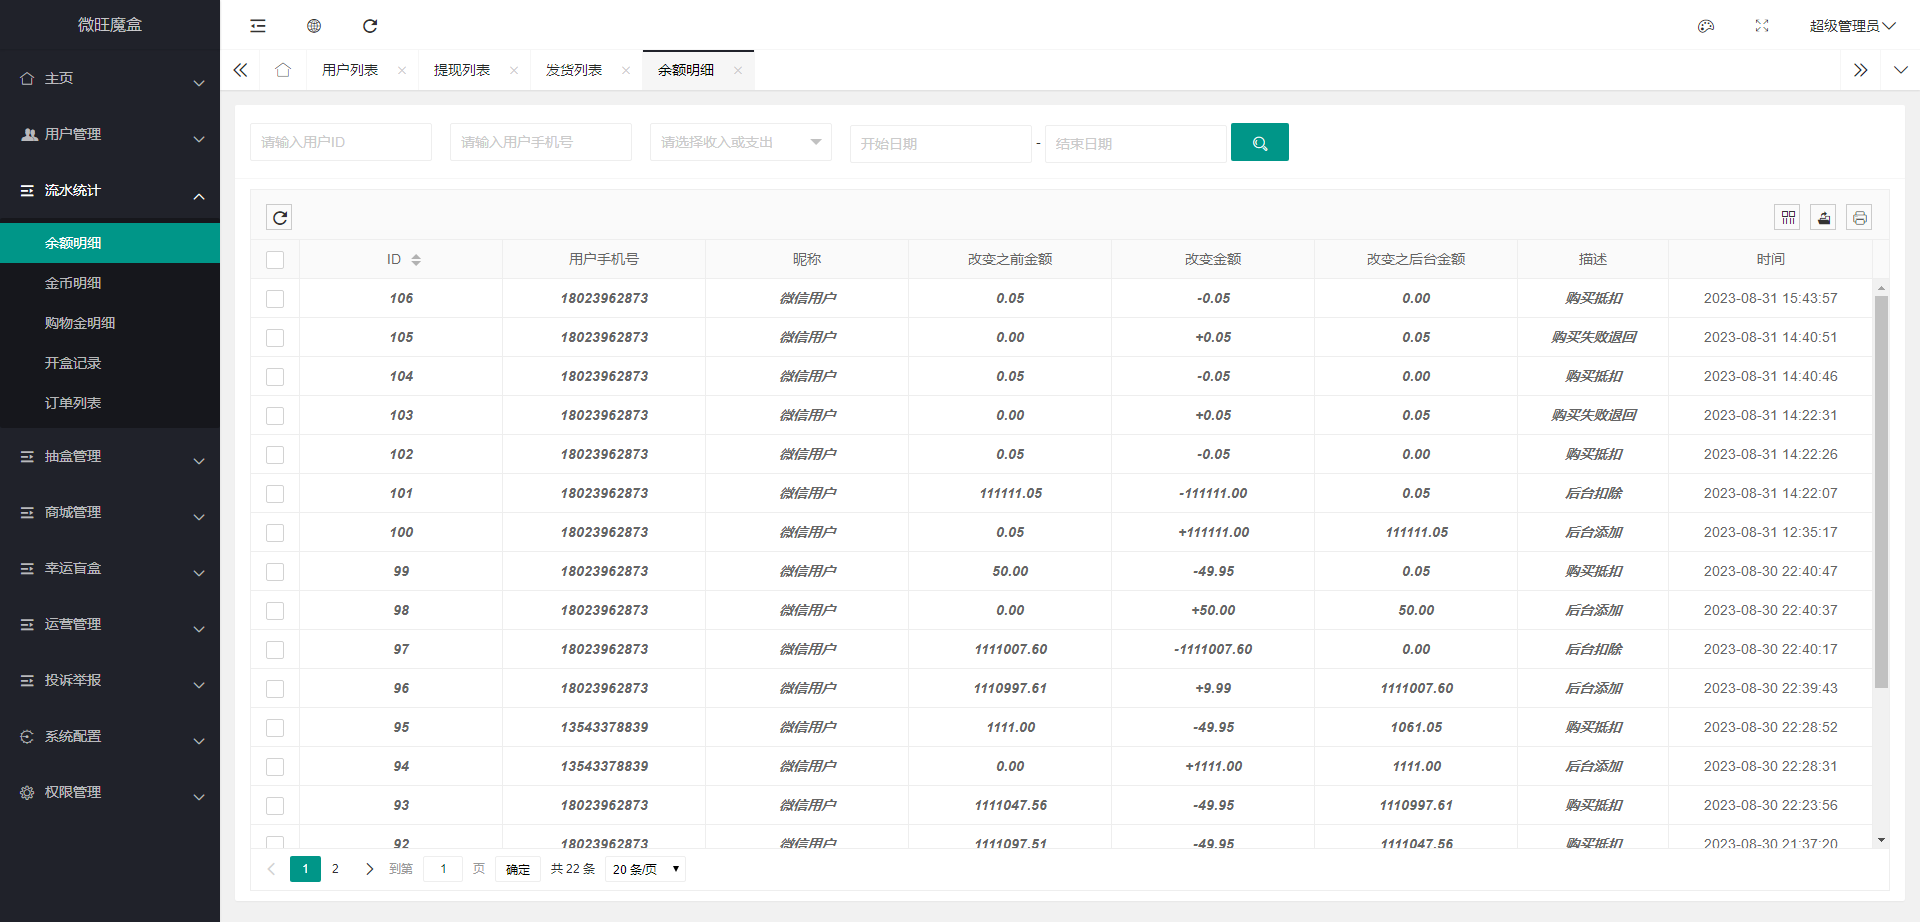The height and width of the screenshot is (922, 1920).
Task: Go to the home tab icon
Action: (x=283, y=70)
